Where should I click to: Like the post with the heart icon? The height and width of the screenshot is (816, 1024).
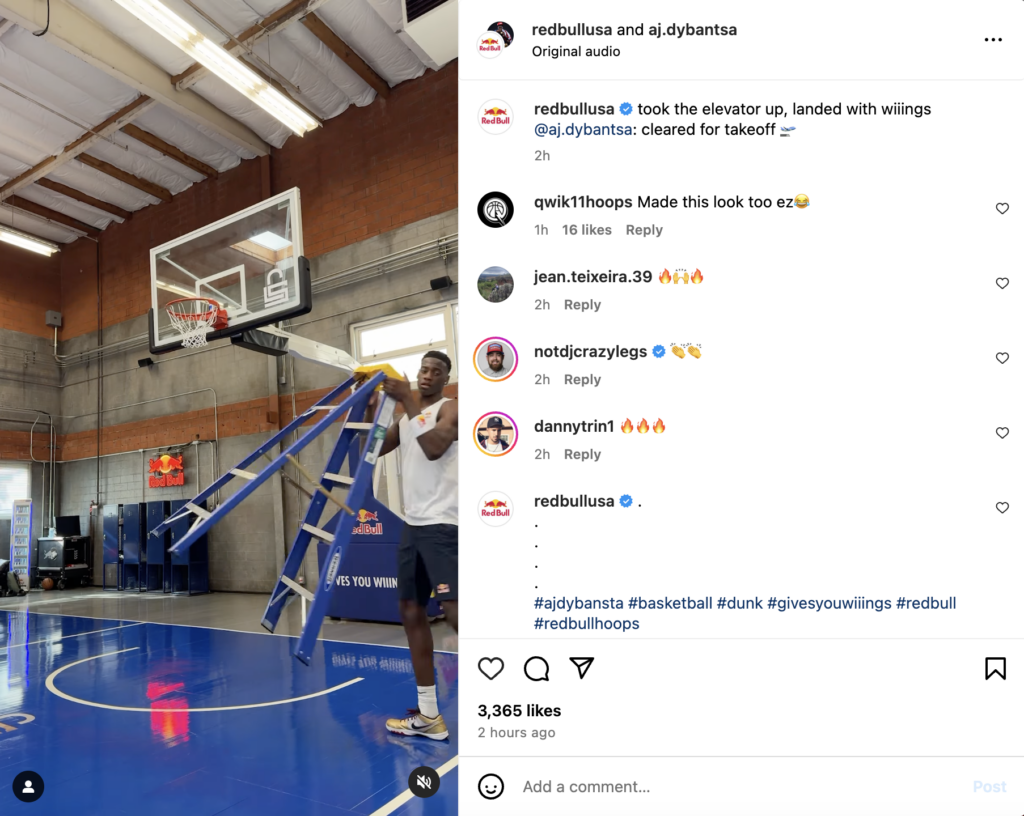pyautogui.click(x=490, y=668)
